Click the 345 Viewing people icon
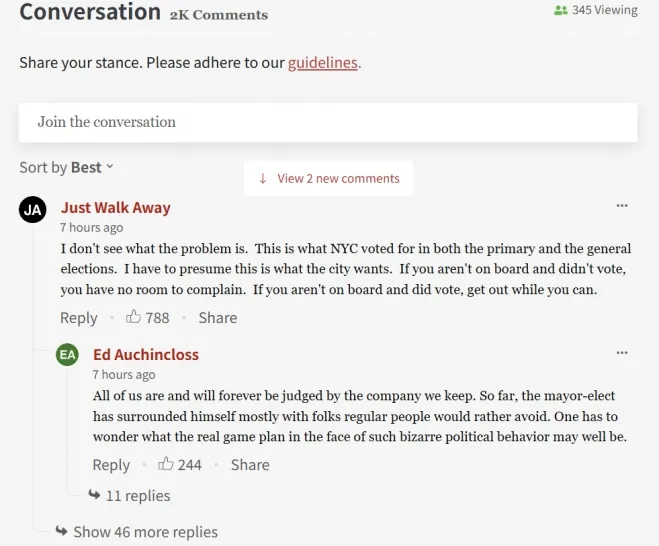The height and width of the screenshot is (546, 659). pyautogui.click(x=560, y=10)
